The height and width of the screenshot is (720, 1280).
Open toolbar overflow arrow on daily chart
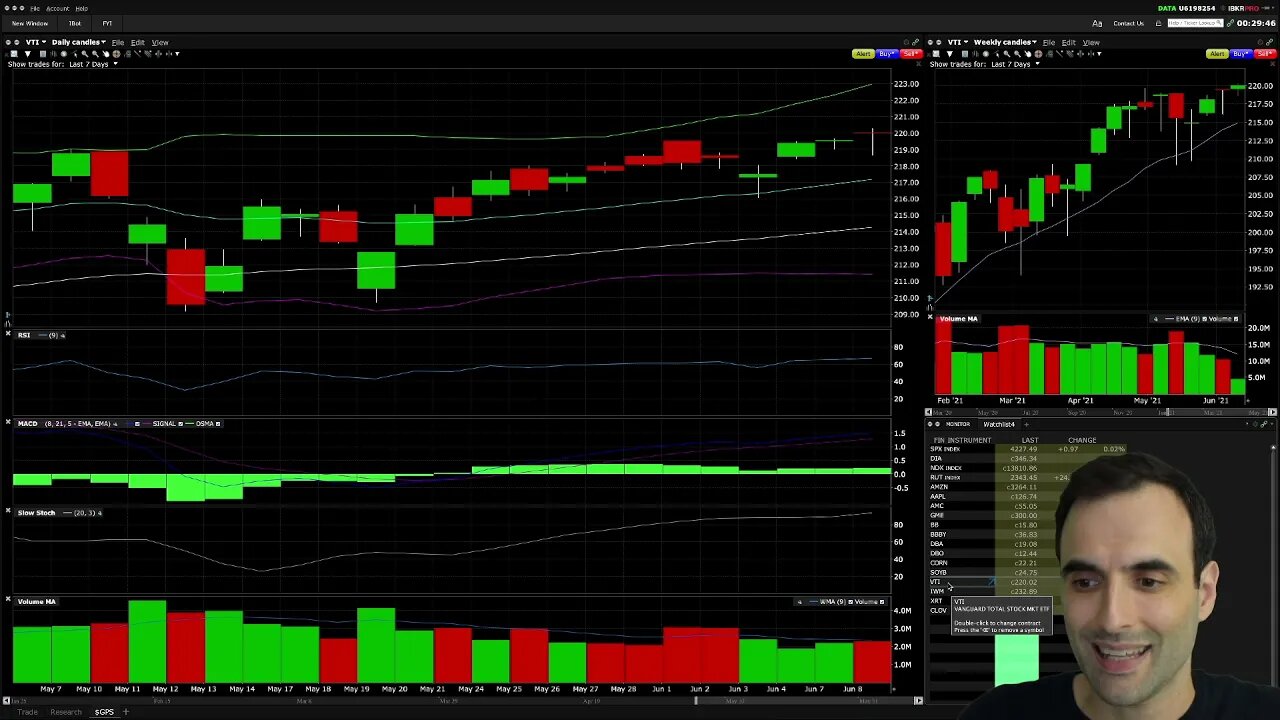coord(177,54)
